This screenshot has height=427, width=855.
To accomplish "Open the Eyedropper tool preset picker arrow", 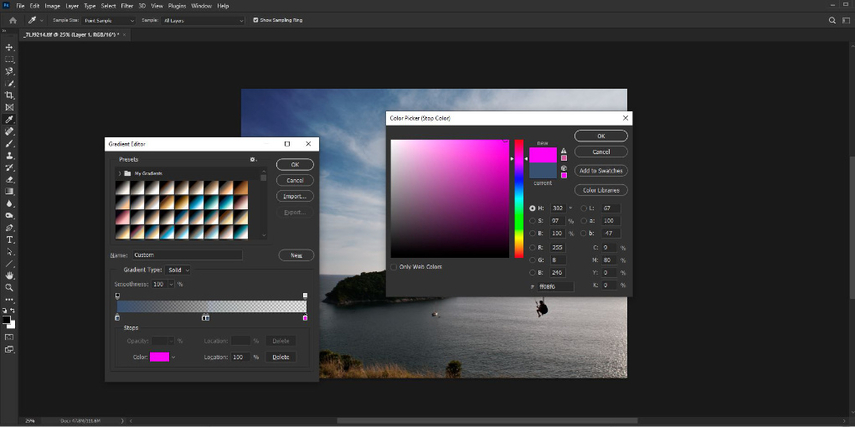I will (x=42, y=20).
